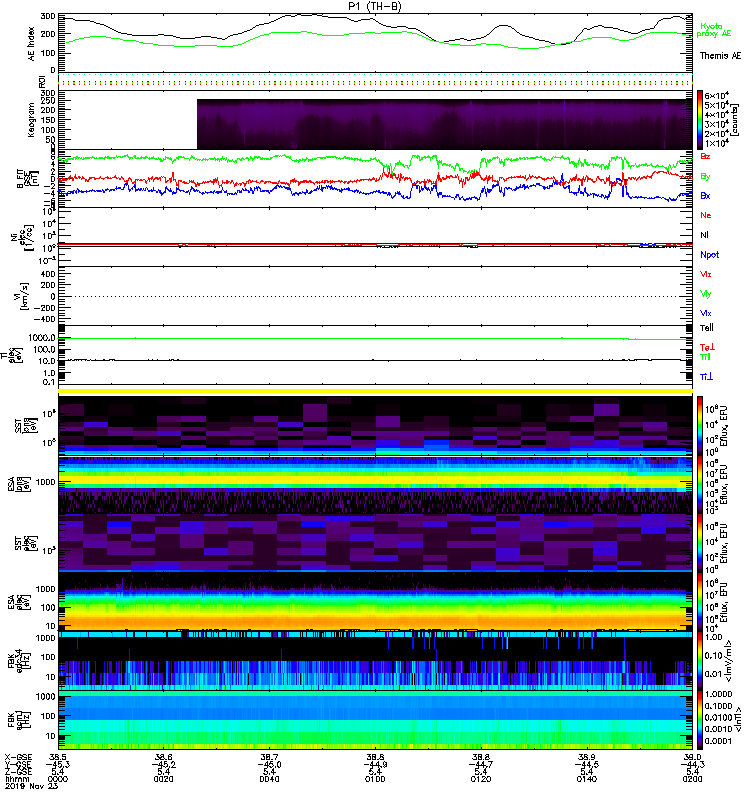750x800 pixels.
Task: Click the dotted zero line in the Vi panel
Action: [x=376, y=296]
